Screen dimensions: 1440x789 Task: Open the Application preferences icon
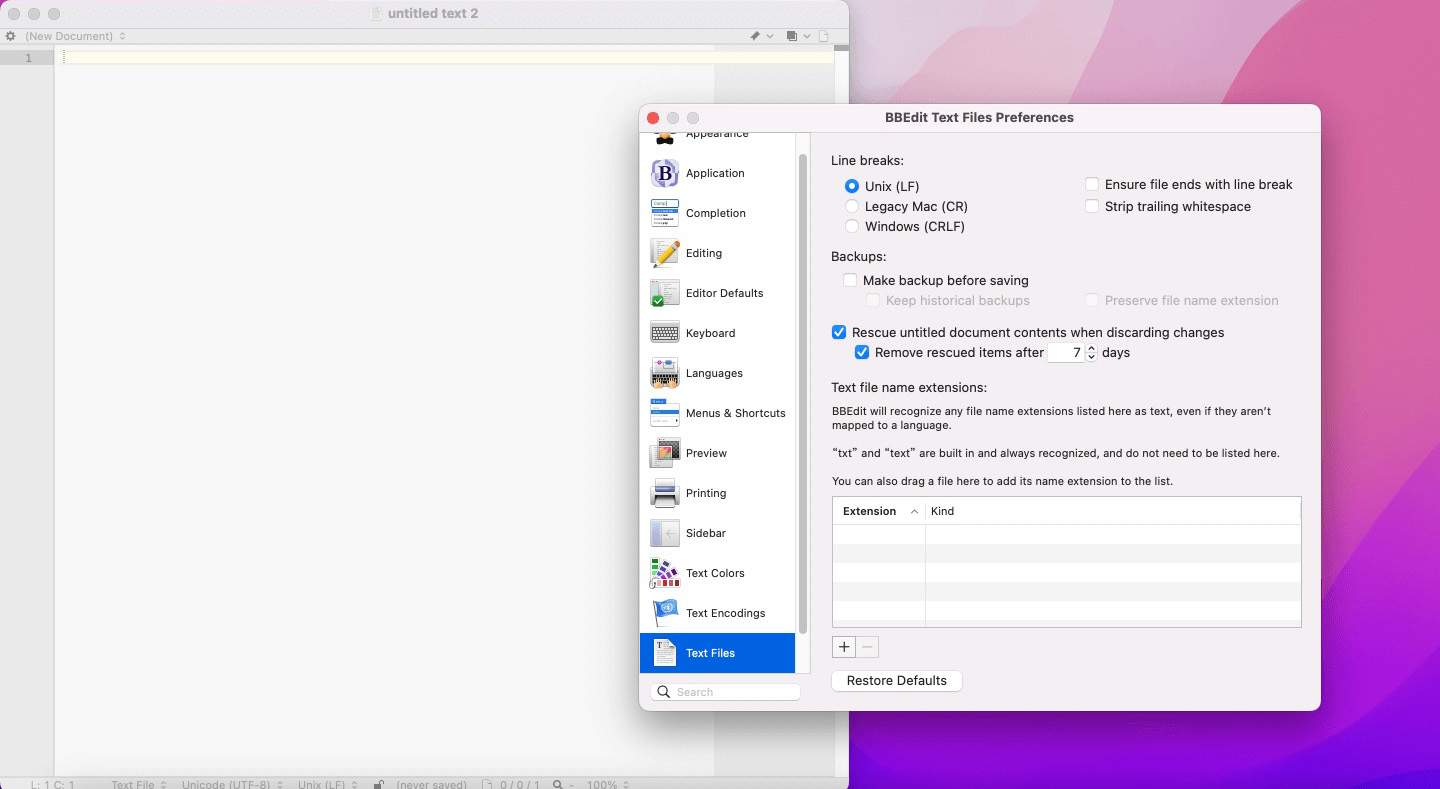665,173
